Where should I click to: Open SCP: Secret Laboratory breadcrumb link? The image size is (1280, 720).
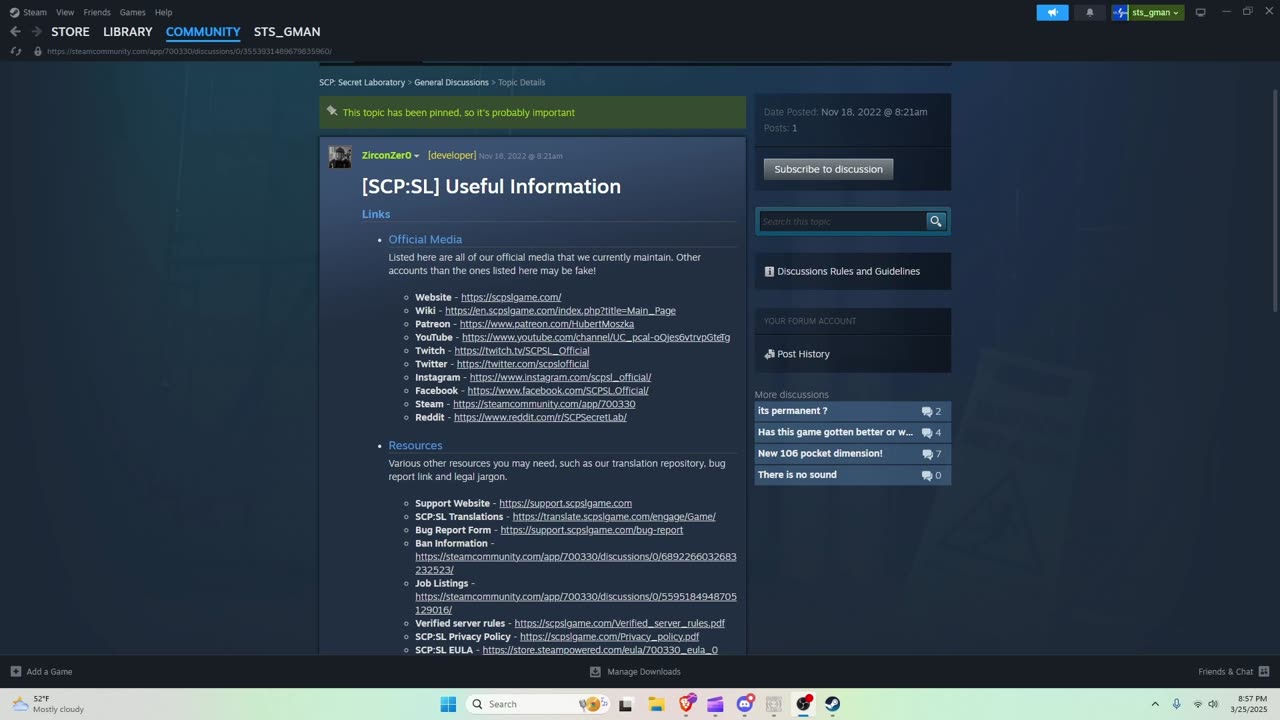click(362, 82)
